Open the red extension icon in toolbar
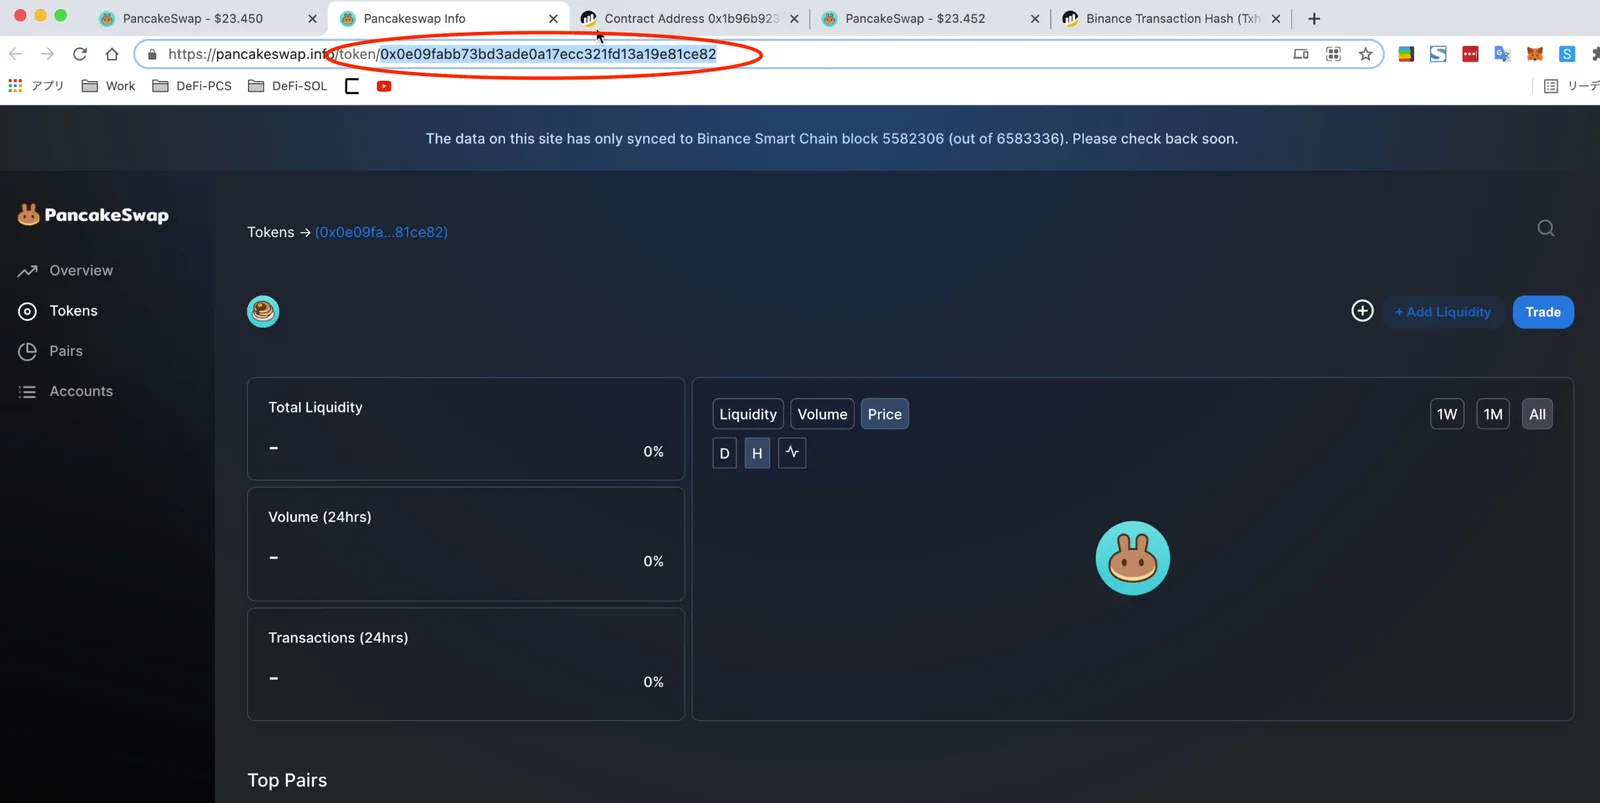The width and height of the screenshot is (1600, 803). 1470,54
